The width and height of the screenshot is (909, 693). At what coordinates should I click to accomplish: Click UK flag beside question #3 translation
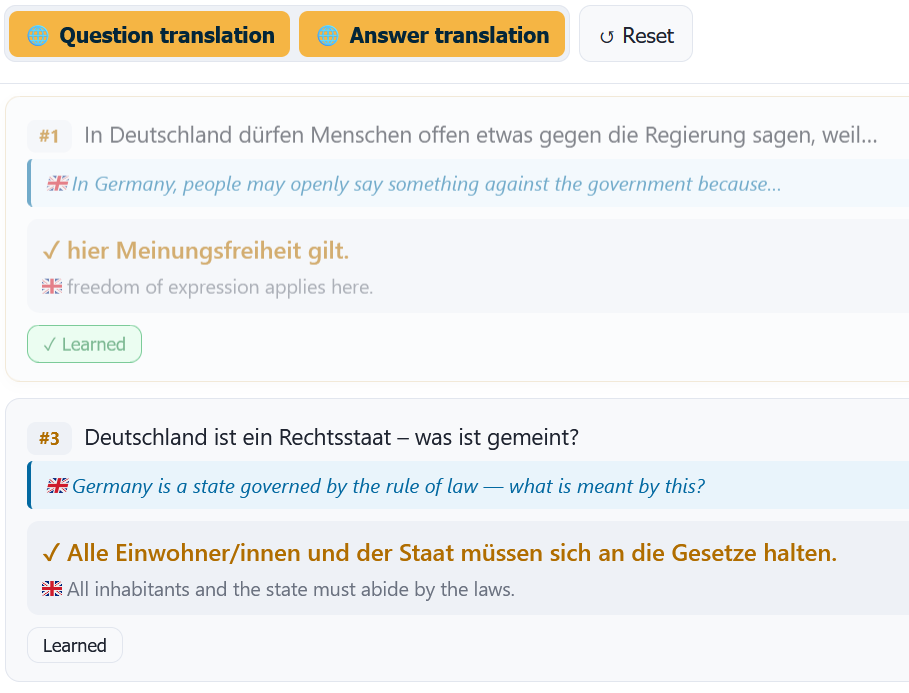pyautogui.click(x=57, y=485)
